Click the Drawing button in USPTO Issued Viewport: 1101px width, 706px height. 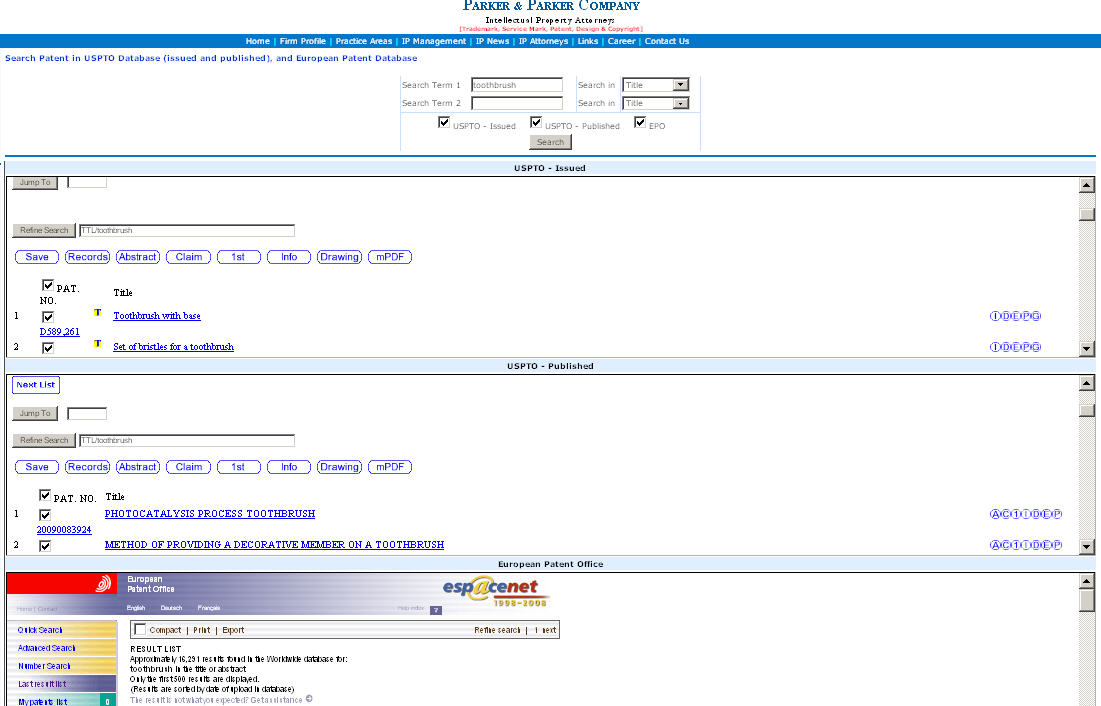tap(339, 257)
